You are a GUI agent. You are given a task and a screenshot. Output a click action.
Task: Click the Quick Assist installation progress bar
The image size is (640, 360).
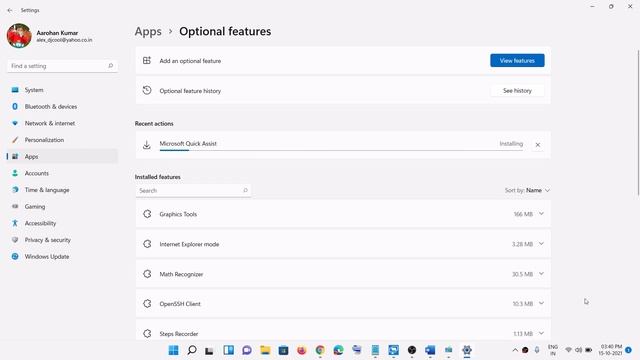pos(341,150)
